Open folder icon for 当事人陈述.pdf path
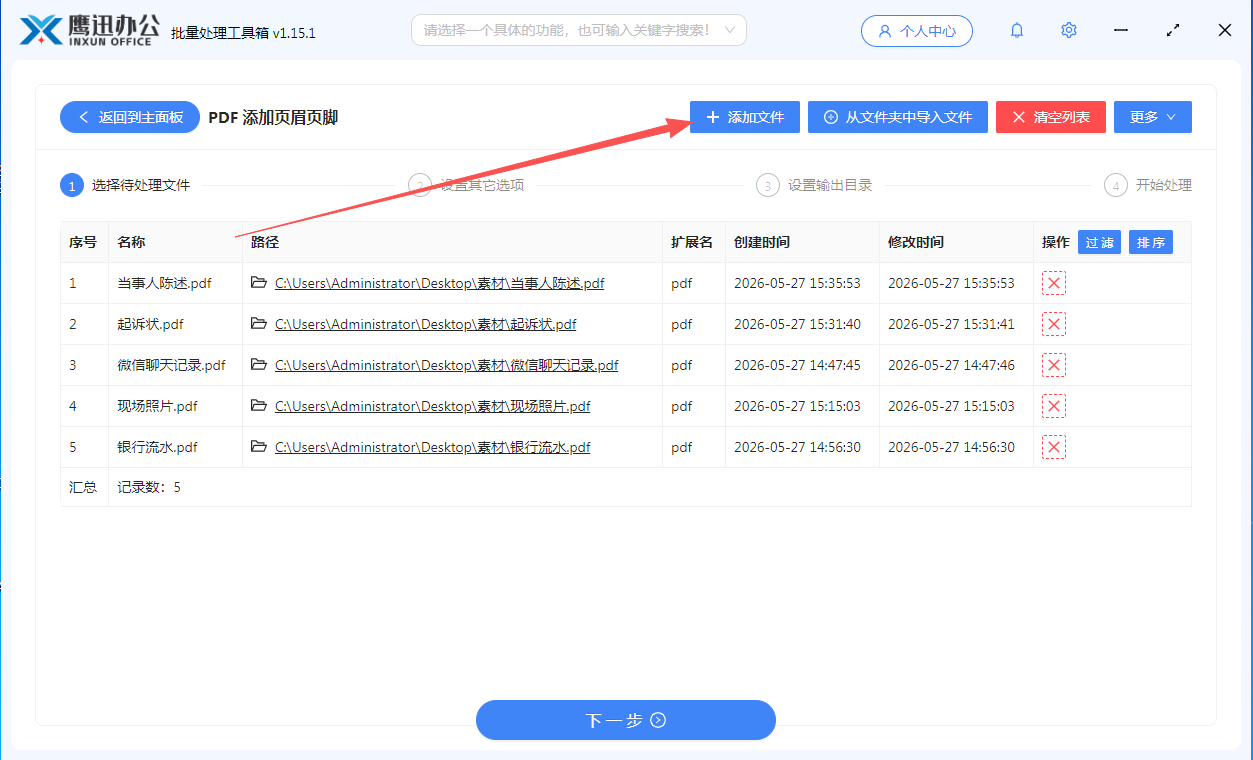Viewport: 1253px width, 760px height. (x=259, y=283)
